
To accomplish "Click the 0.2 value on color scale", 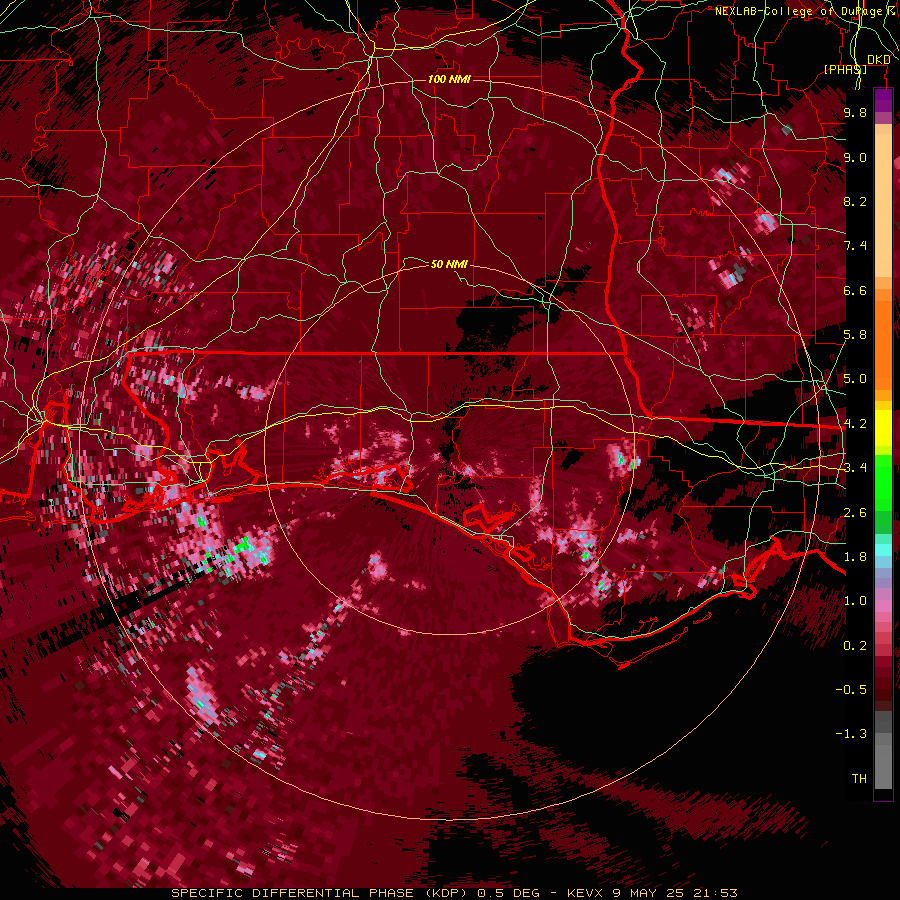I will [855, 646].
